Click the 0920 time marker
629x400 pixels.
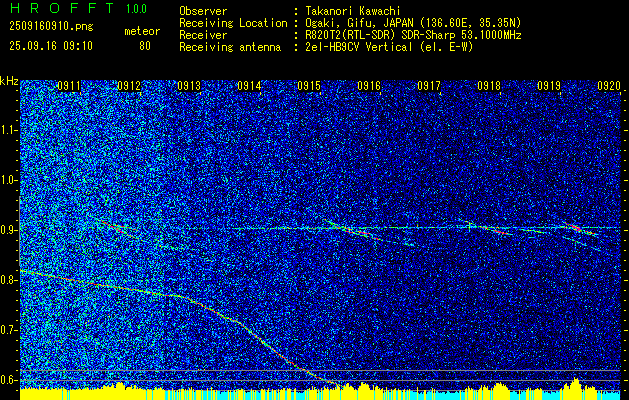pyautogui.click(x=609, y=85)
